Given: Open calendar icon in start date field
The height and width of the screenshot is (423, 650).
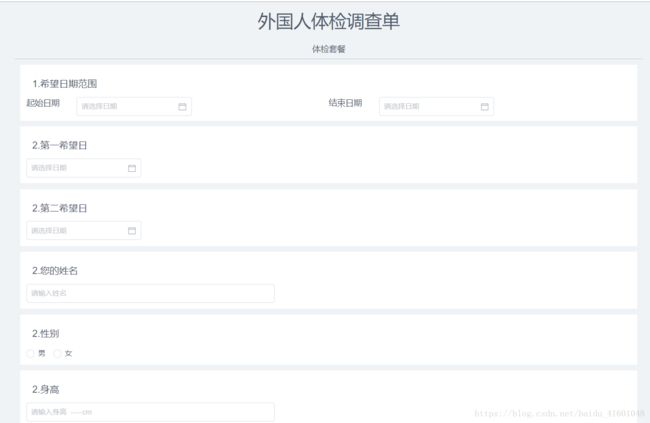Looking at the screenshot, I should (182, 107).
